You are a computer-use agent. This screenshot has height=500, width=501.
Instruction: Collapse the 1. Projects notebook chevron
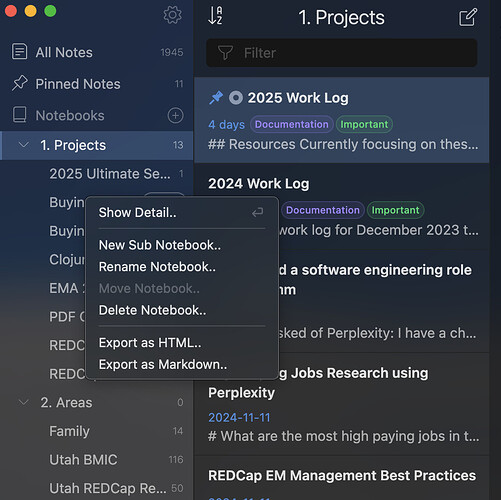tap(24, 145)
